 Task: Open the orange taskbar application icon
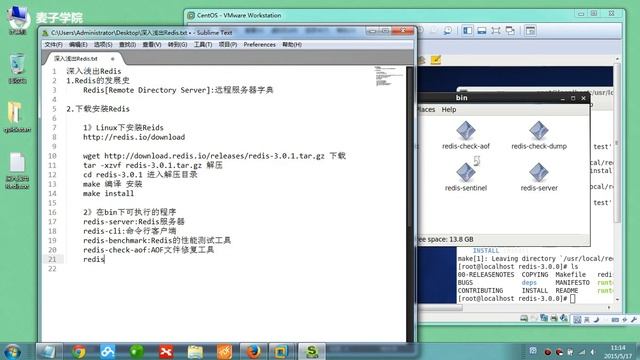click(224, 352)
